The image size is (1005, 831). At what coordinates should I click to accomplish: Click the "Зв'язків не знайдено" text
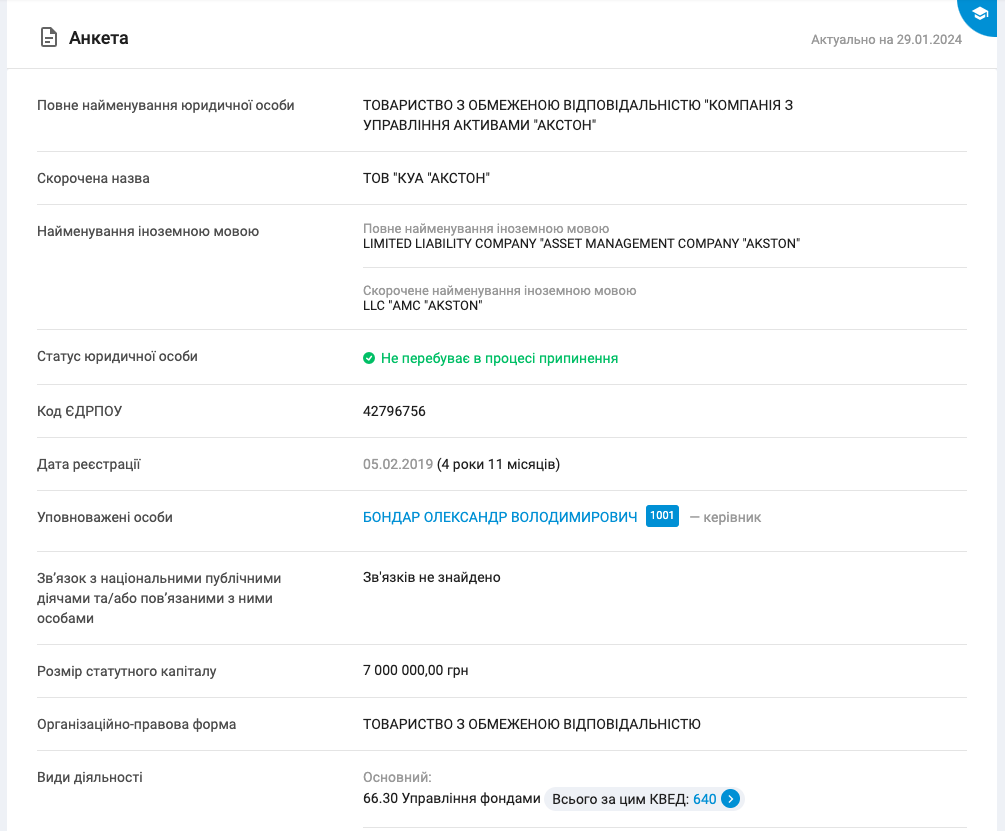pos(431,577)
